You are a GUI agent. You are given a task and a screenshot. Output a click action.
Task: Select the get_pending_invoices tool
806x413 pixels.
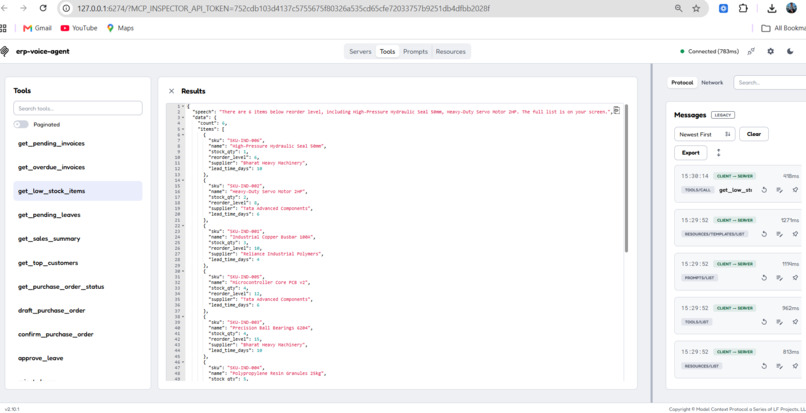pyautogui.click(x=78, y=143)
